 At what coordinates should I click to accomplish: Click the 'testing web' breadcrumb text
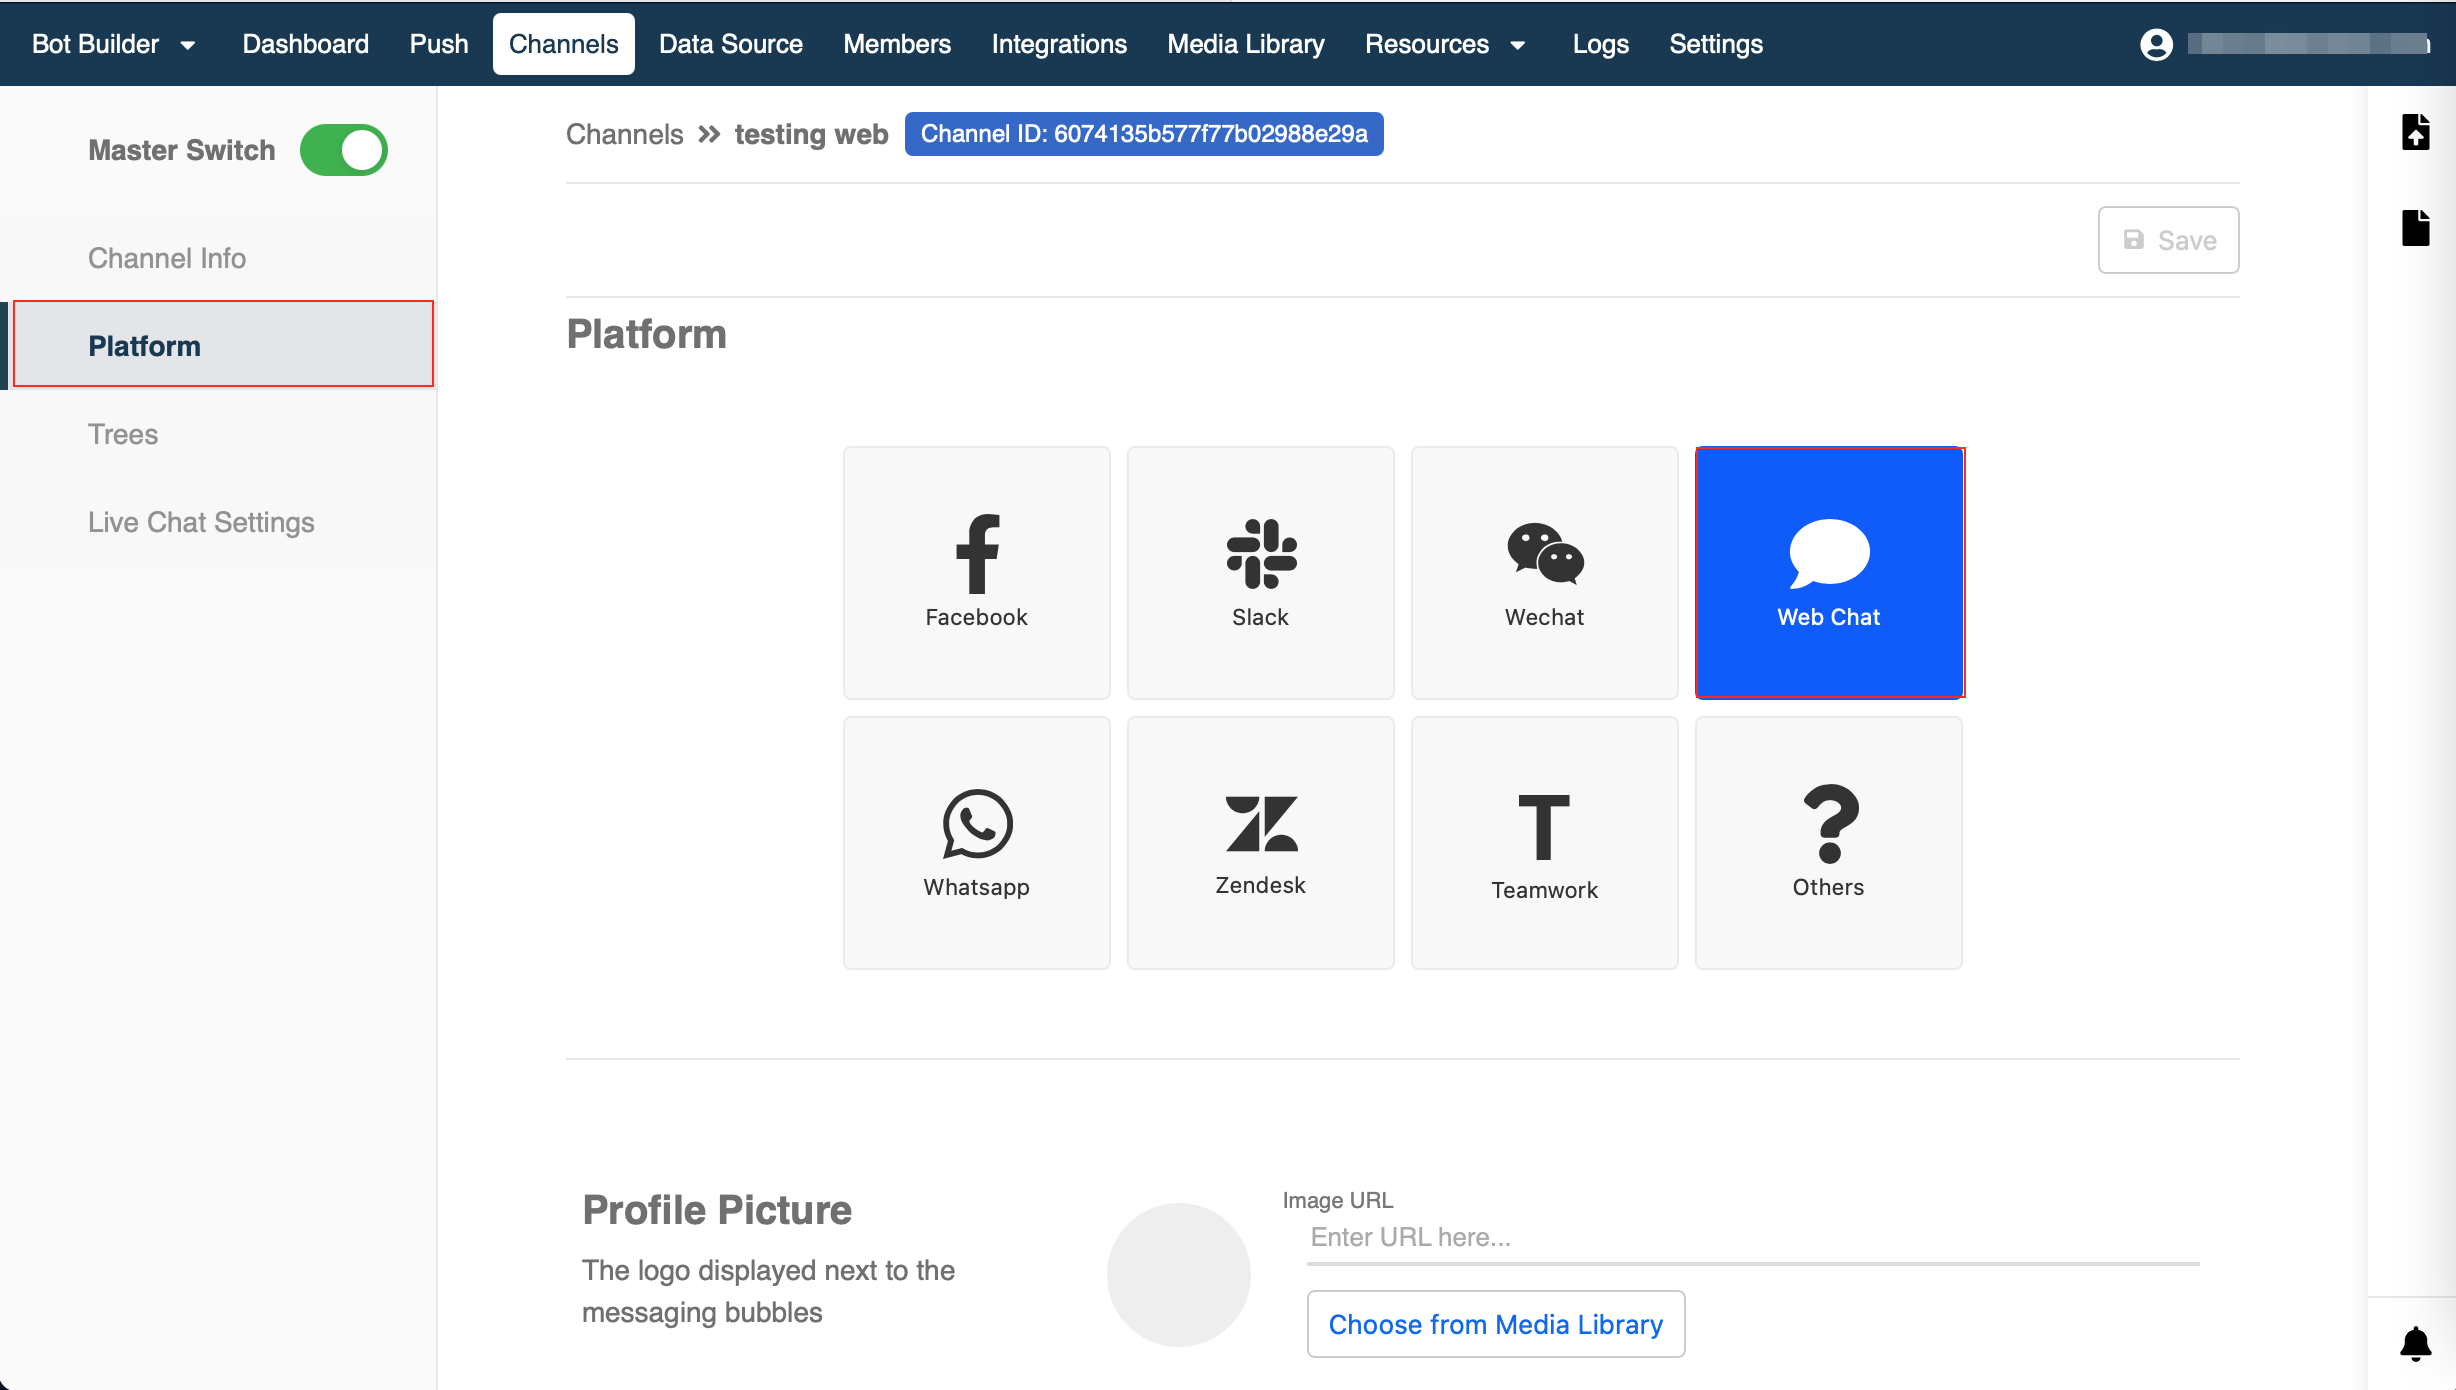(x=811, y=134)
